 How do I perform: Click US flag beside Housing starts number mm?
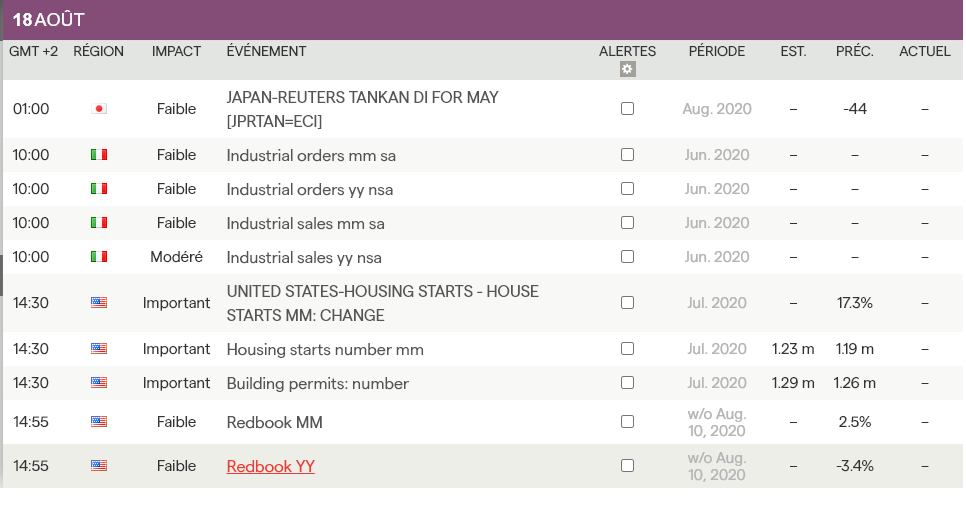(x=99, y=349)
